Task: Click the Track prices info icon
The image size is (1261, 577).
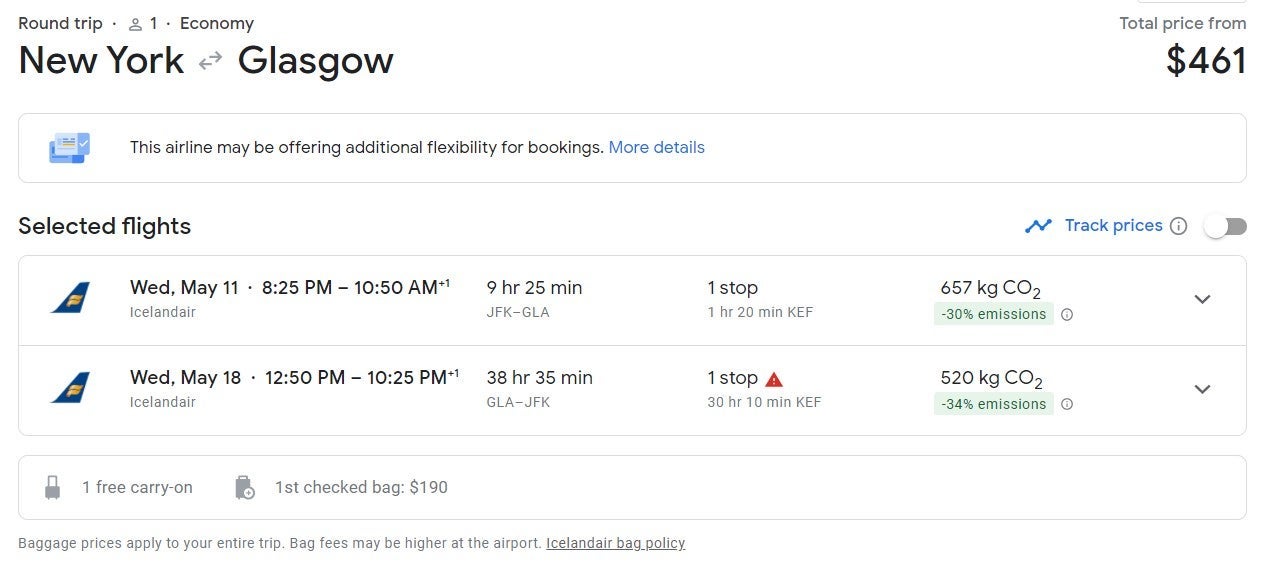Action: tap(1179, 226)
